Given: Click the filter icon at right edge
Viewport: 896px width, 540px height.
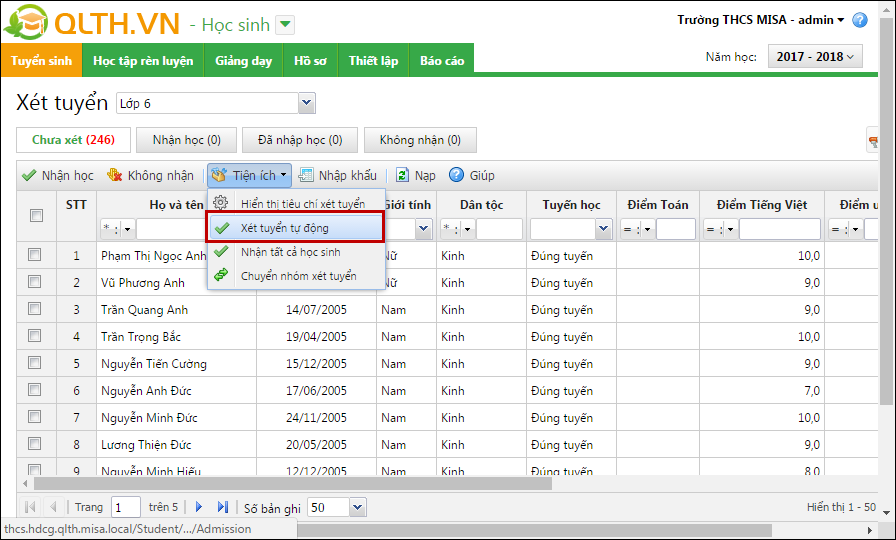Looking at the screenshot, I should 873,141.
